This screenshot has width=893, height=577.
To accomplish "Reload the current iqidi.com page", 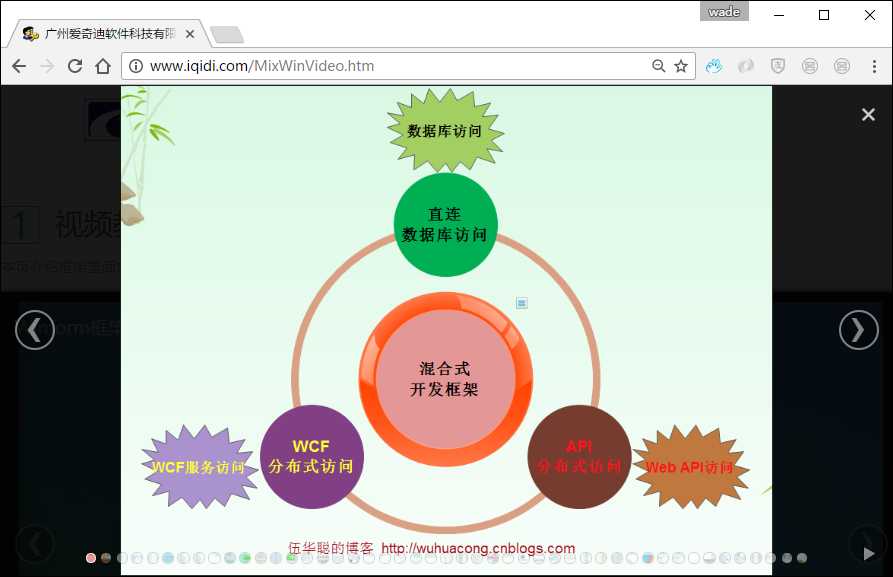I will coord(75,66).
